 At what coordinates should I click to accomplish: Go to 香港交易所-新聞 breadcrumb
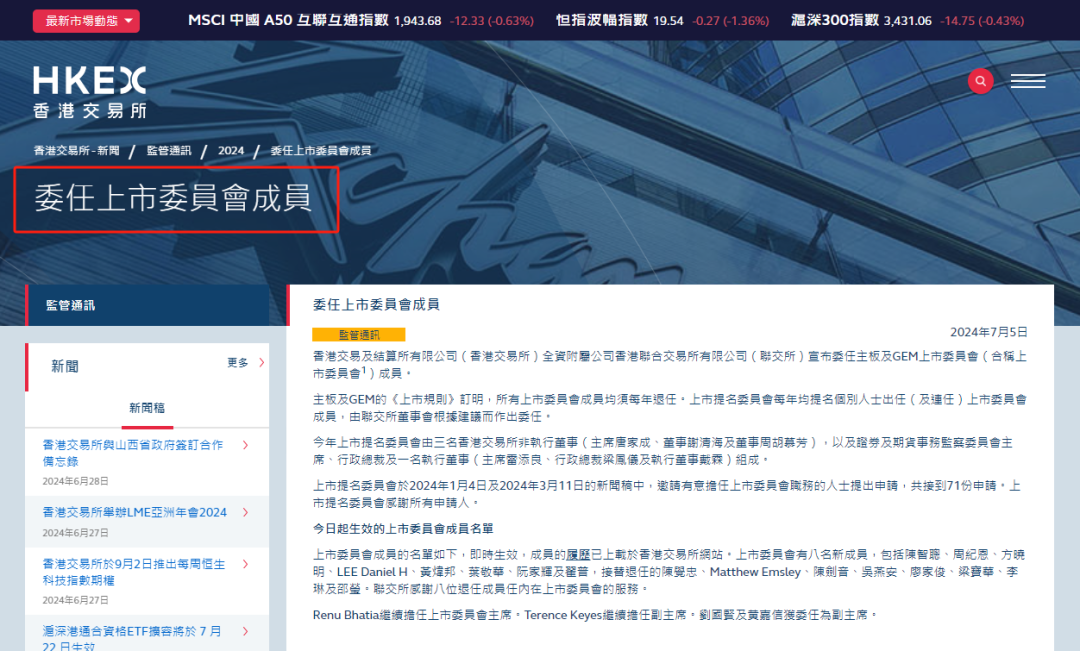(x=76, y=150)
